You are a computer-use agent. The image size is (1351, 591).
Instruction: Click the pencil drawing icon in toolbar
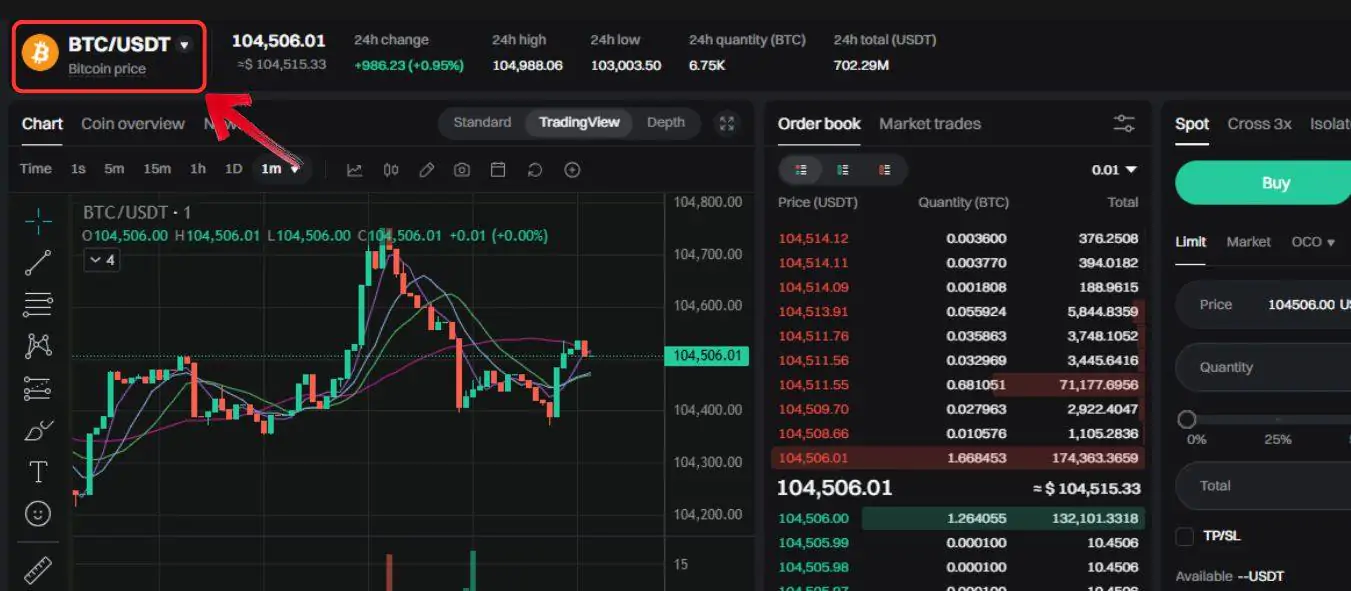tap(426, 170)
